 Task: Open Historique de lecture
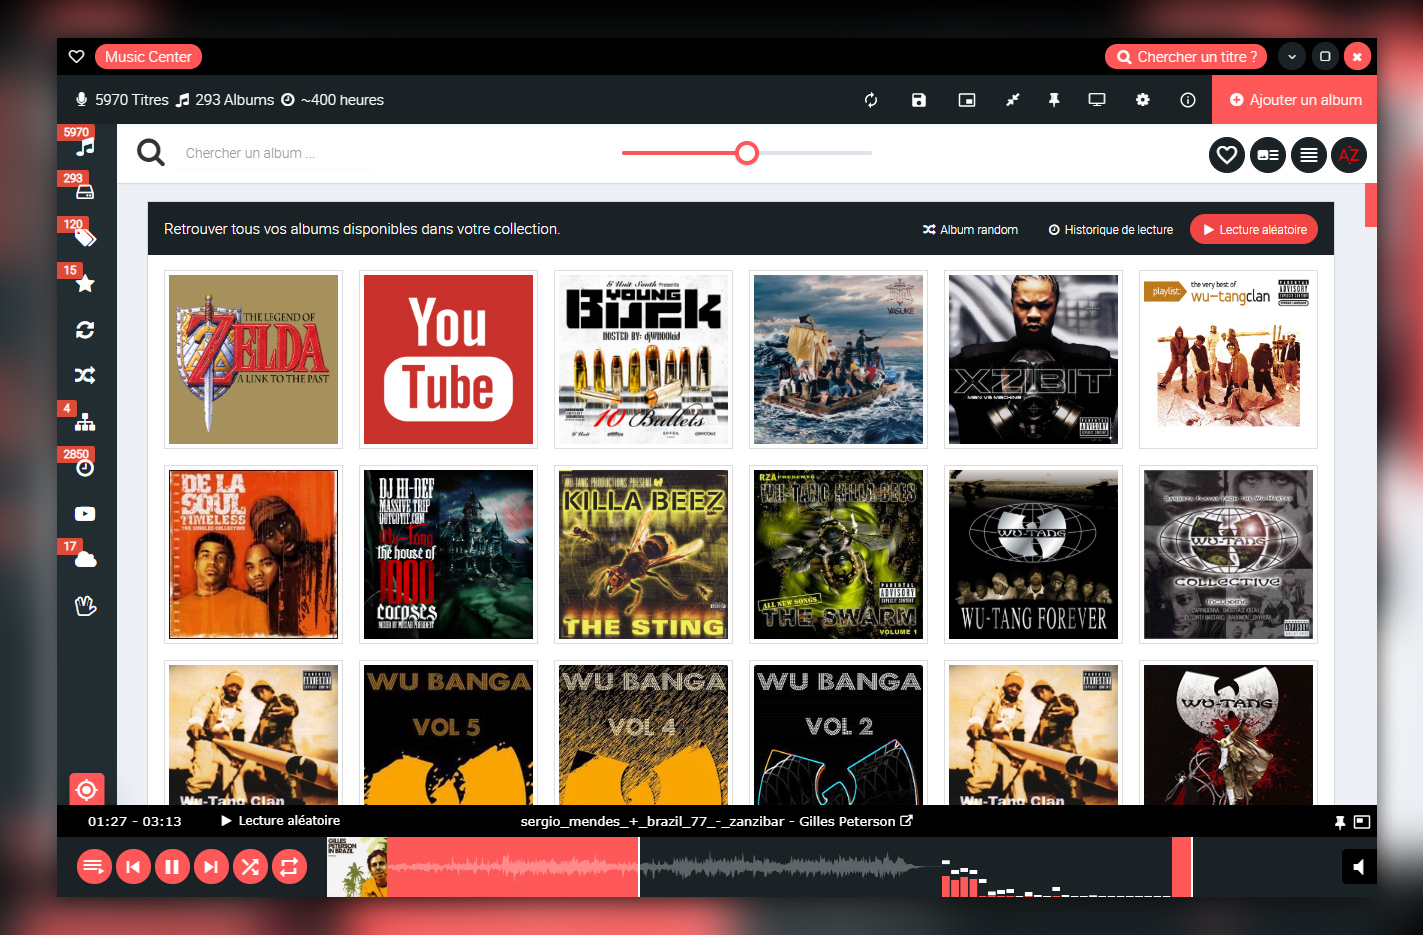pos(1110,230)
